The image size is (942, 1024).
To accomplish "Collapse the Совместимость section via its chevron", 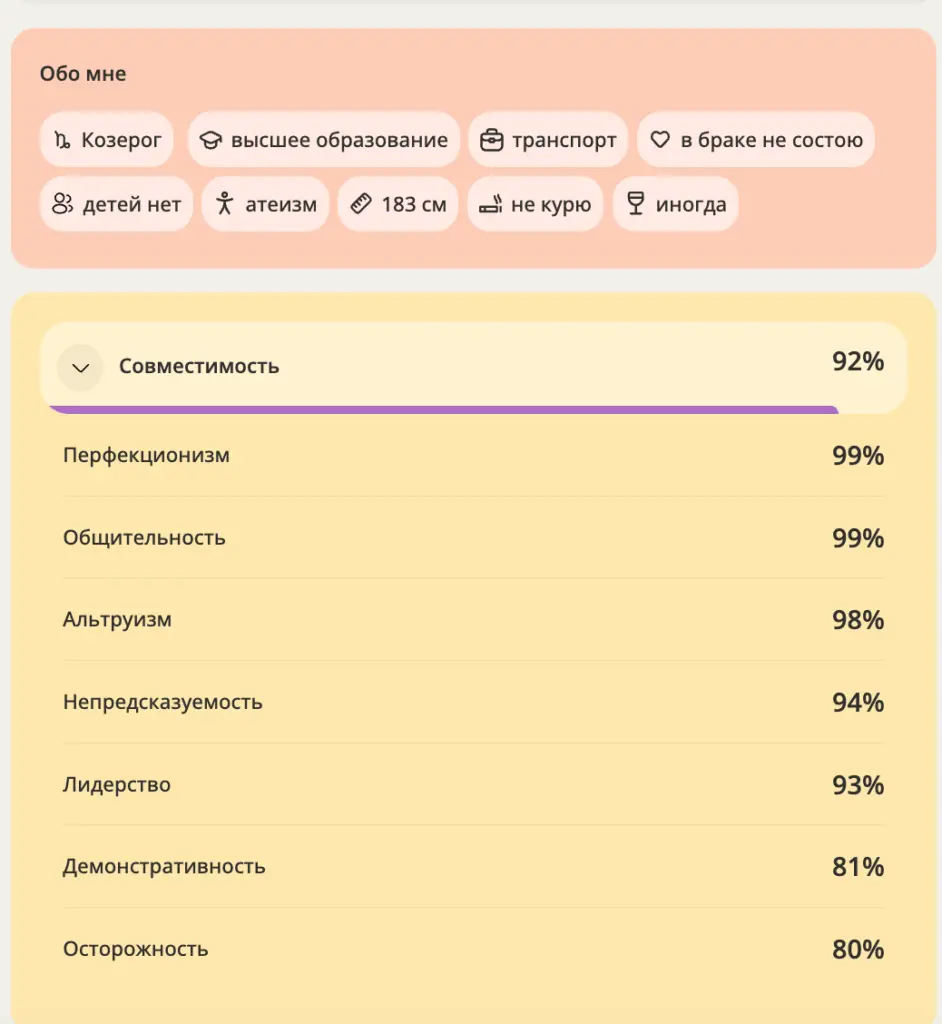I will click(80, 368).
